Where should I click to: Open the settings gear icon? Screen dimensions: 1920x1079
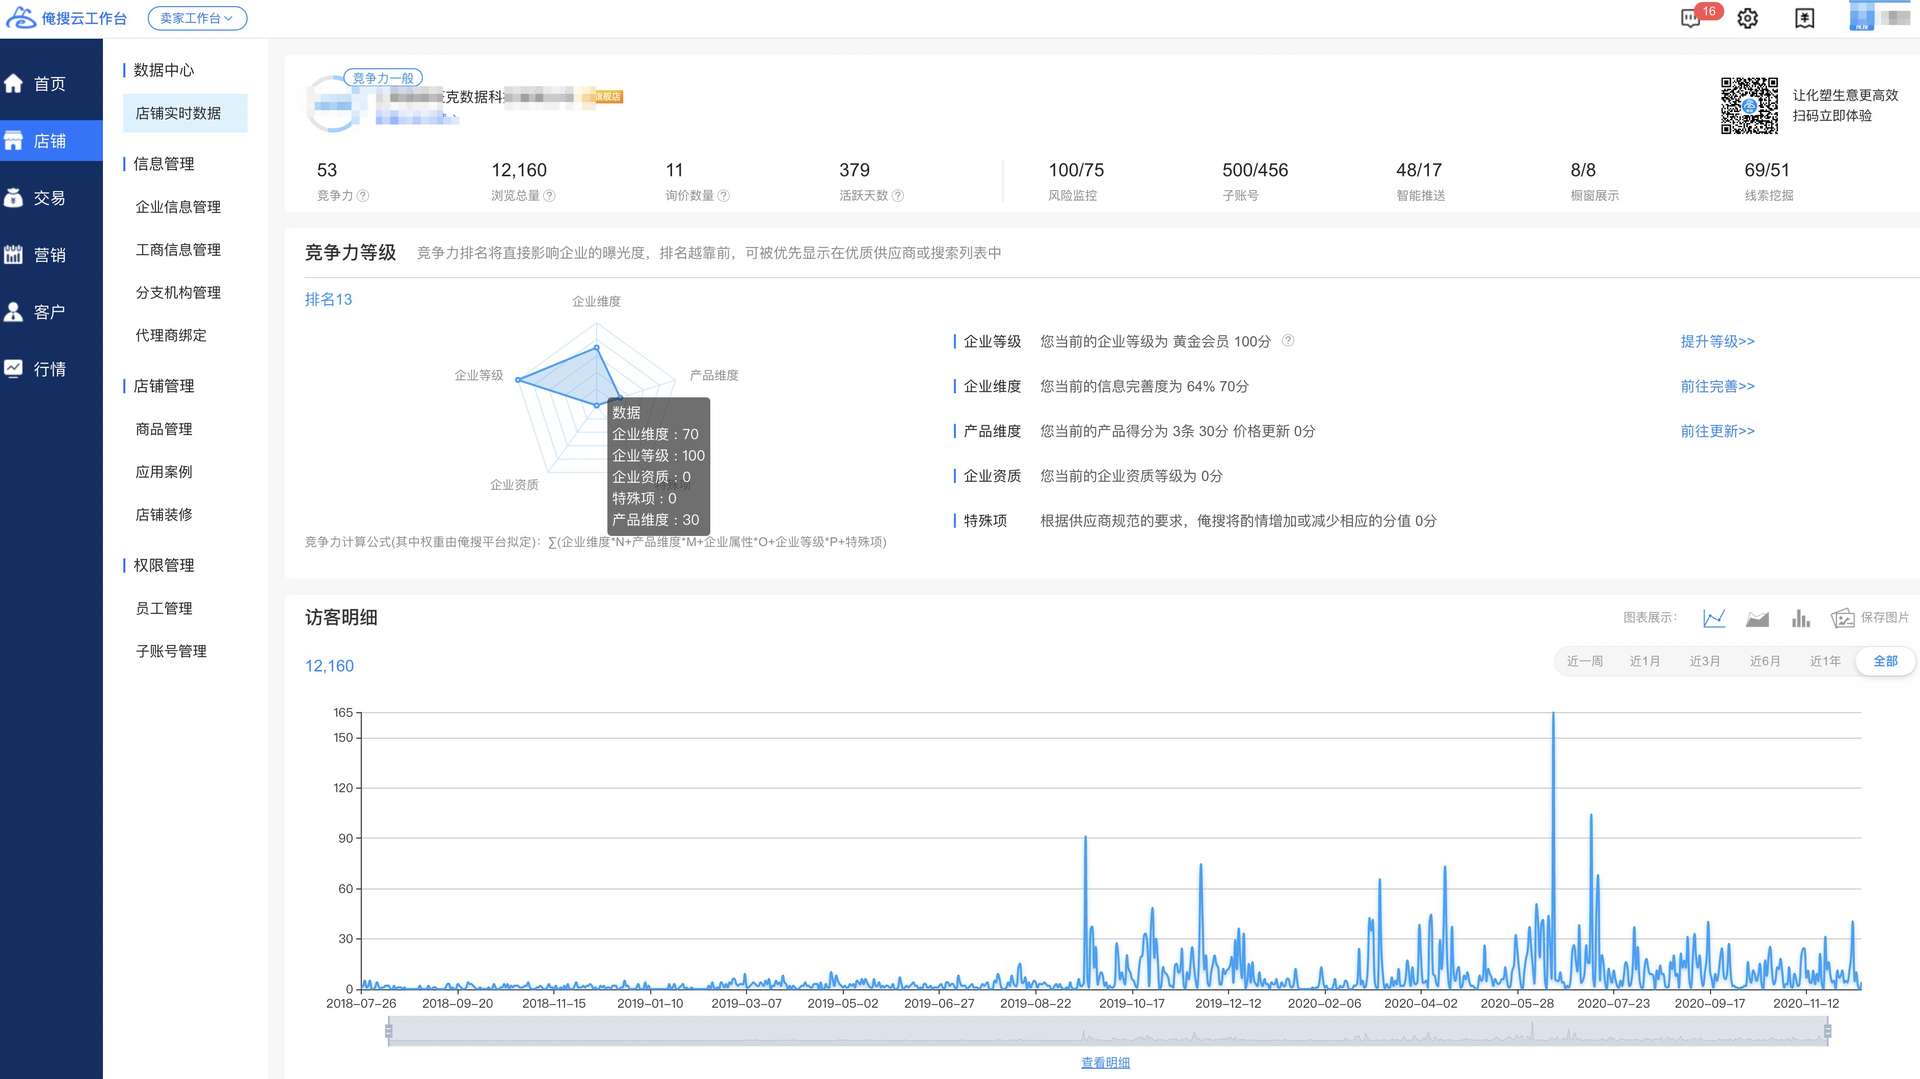[x=1747, y=18]
